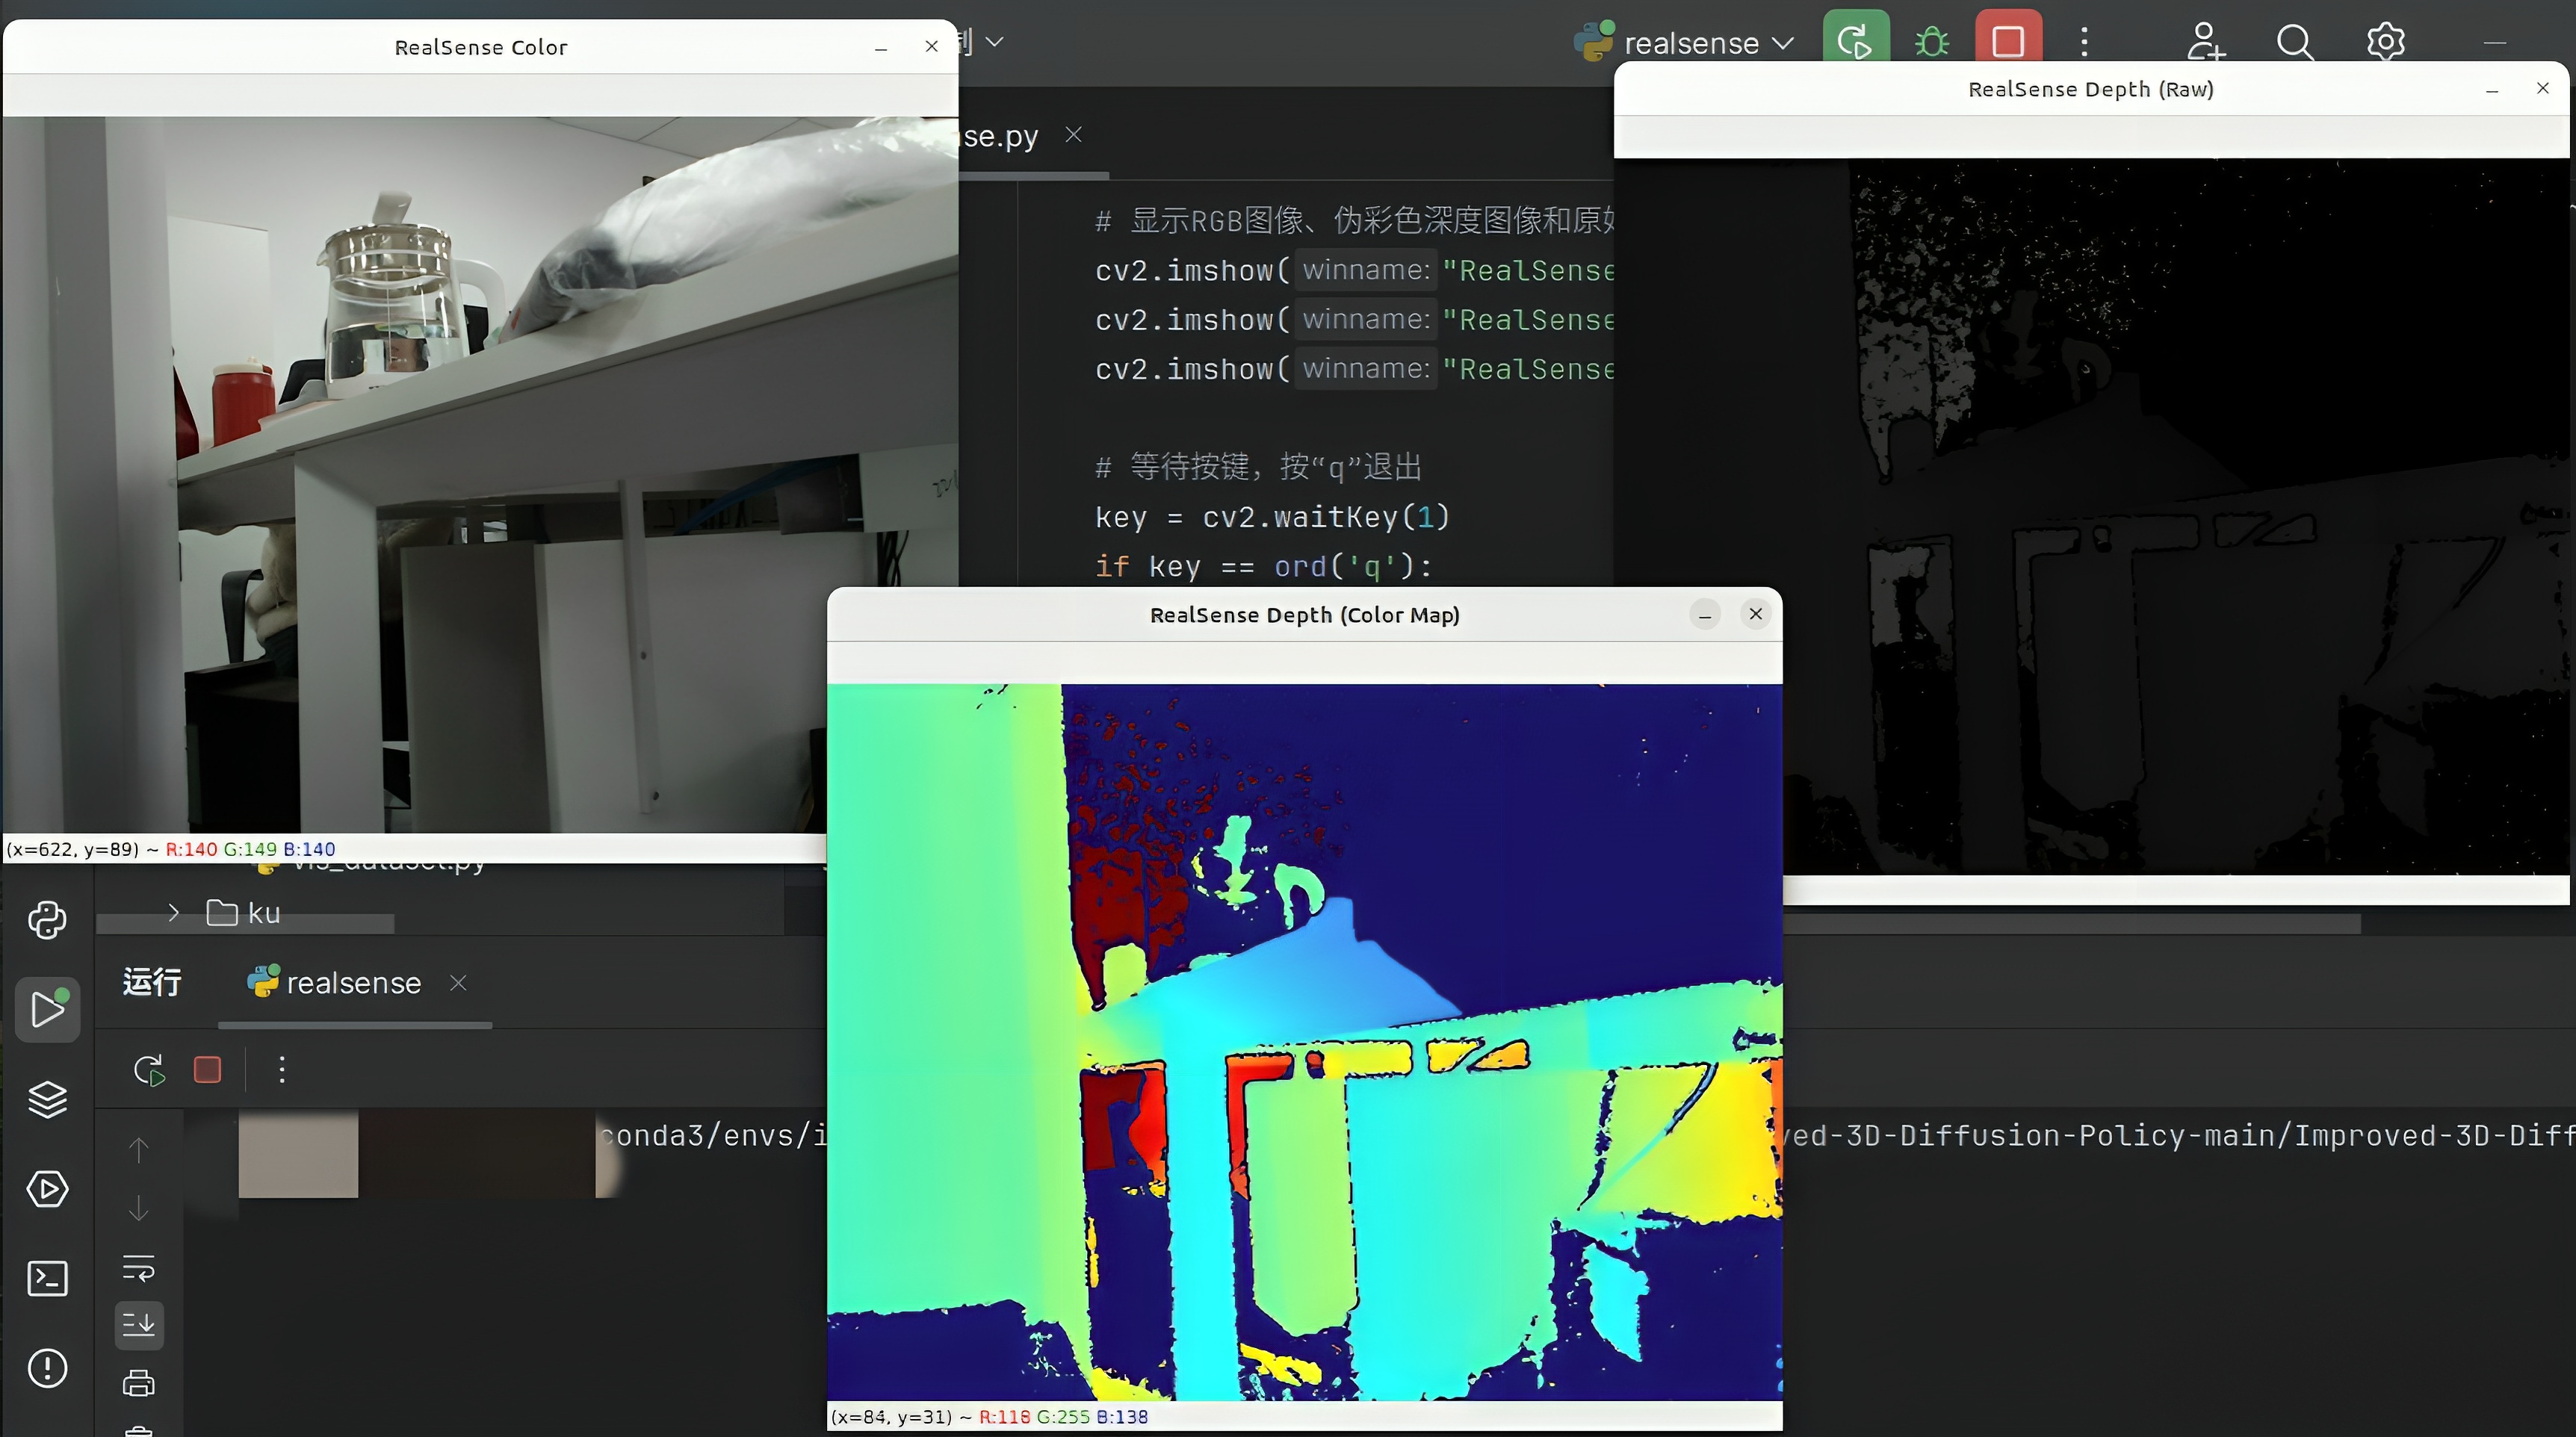Open IDE settings gear icon
This screenshot has width=2576, height=1437.
2385,42
